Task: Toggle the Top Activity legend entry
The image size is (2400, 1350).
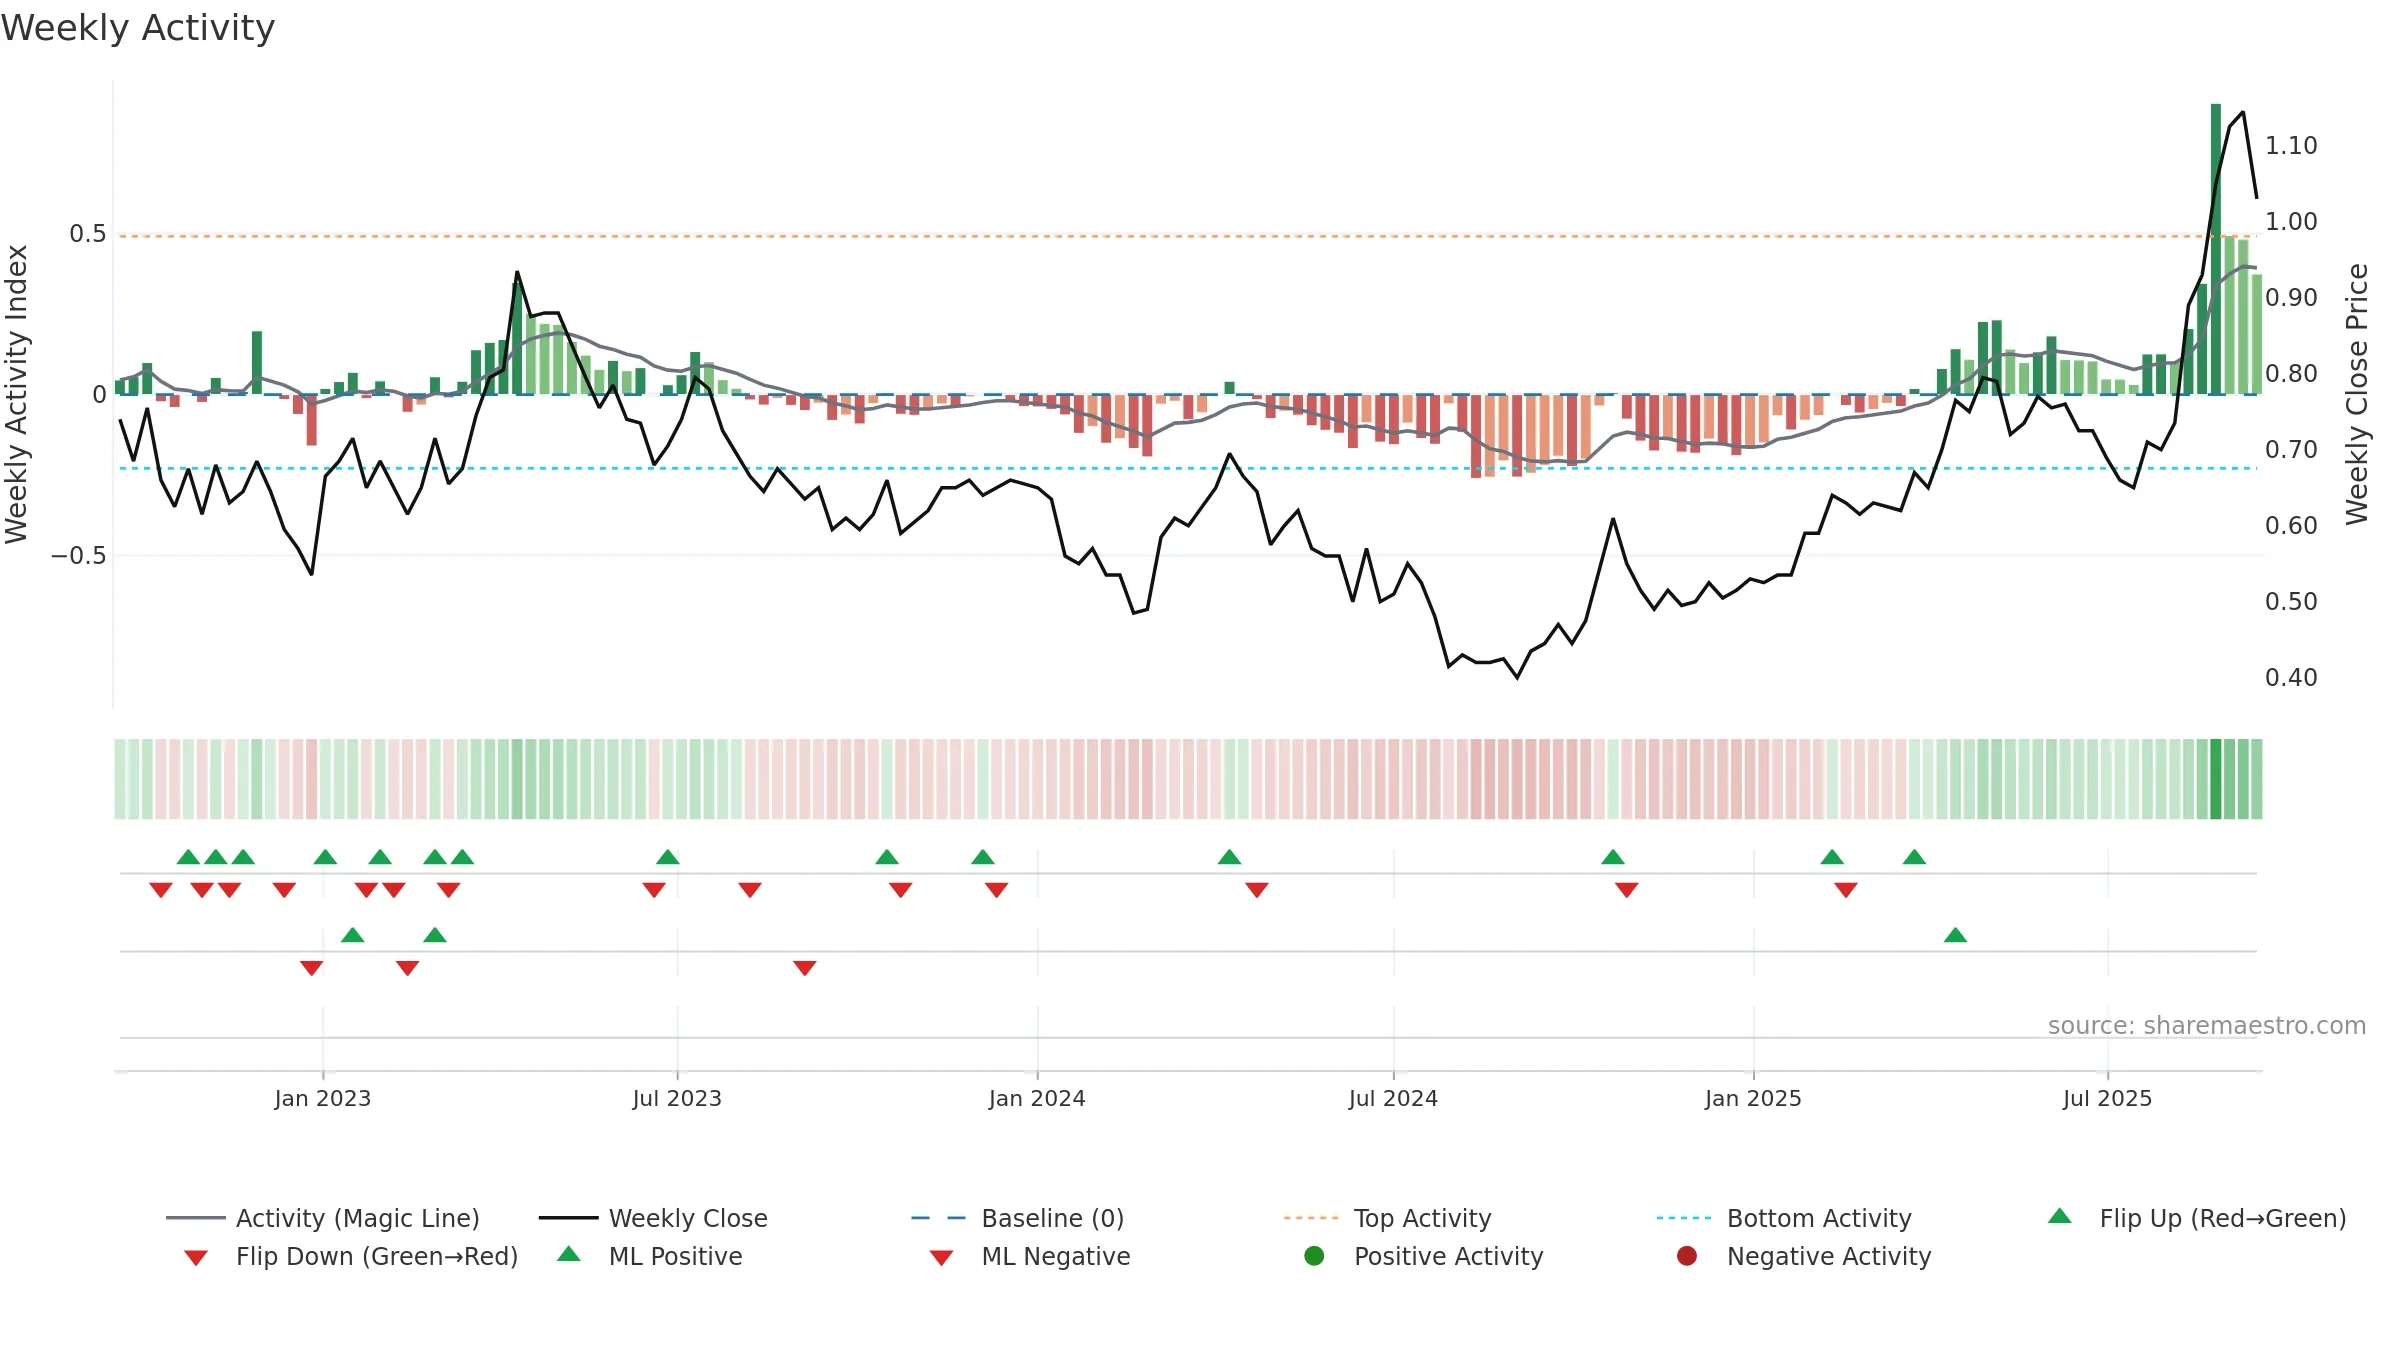Action: pyautogui.click(x=1387, y=1218)
